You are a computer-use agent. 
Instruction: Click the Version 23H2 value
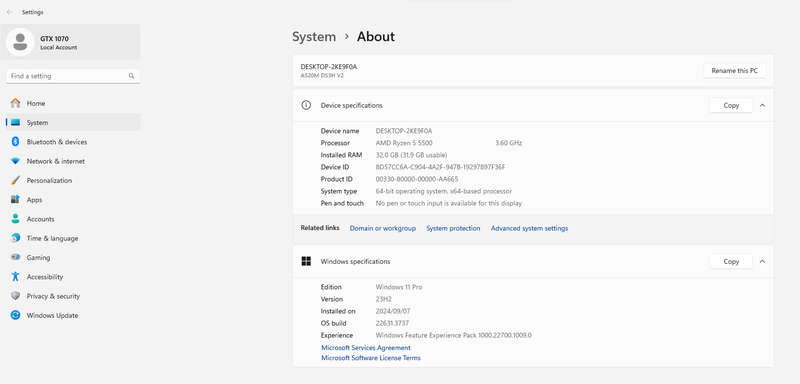point(384,299)
